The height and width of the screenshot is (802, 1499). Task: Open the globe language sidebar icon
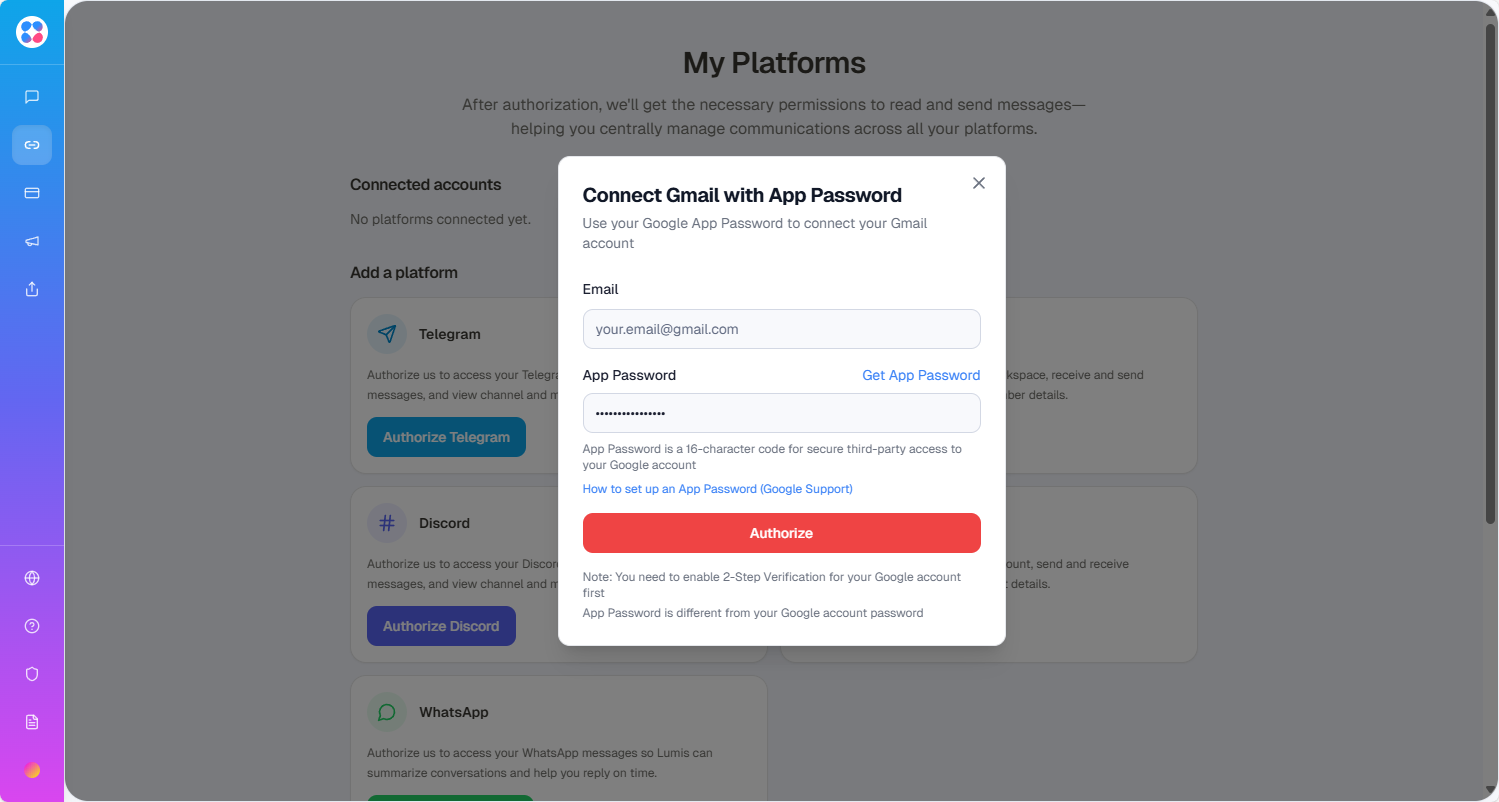coord(32,578)
